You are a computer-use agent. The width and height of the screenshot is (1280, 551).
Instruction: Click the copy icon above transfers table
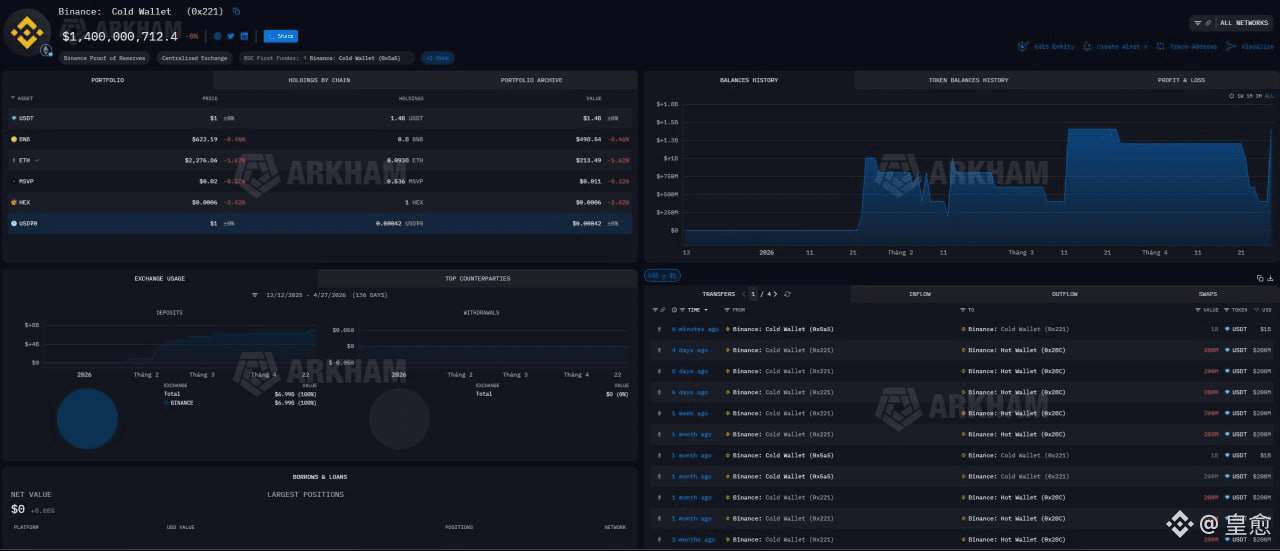point(1259,279)
